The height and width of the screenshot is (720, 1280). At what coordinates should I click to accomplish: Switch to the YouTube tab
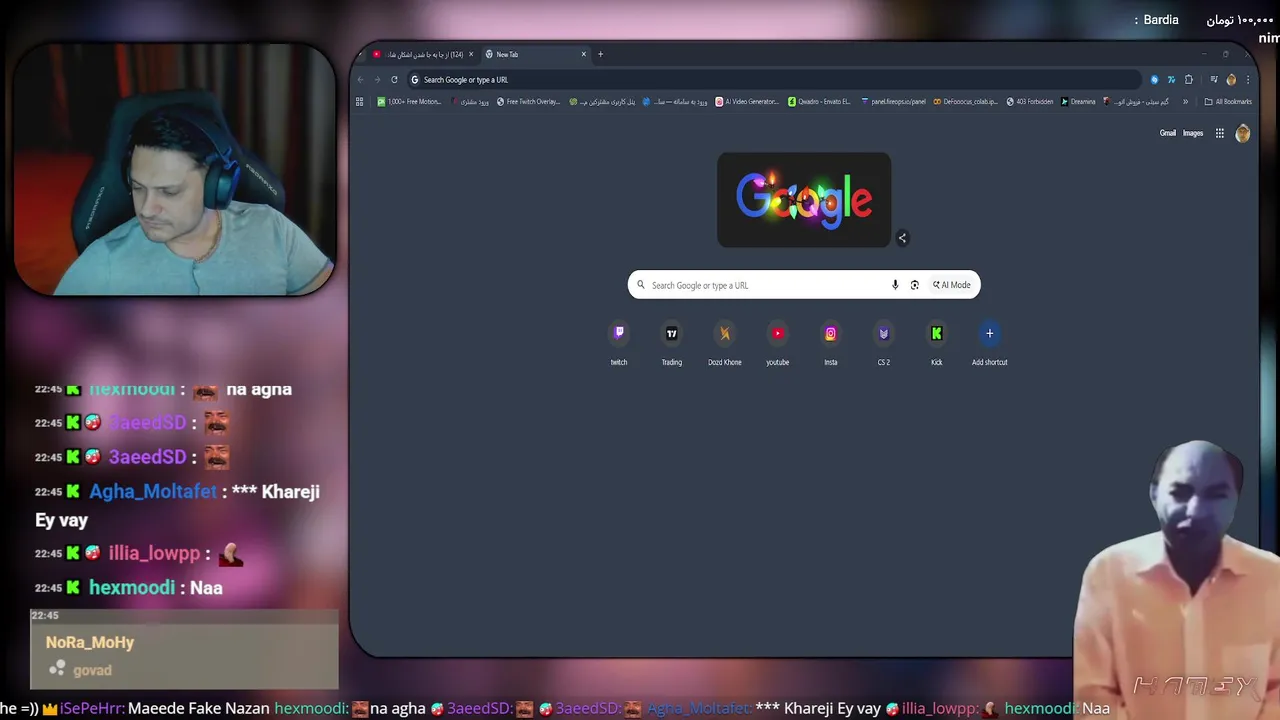coord(422,54)
